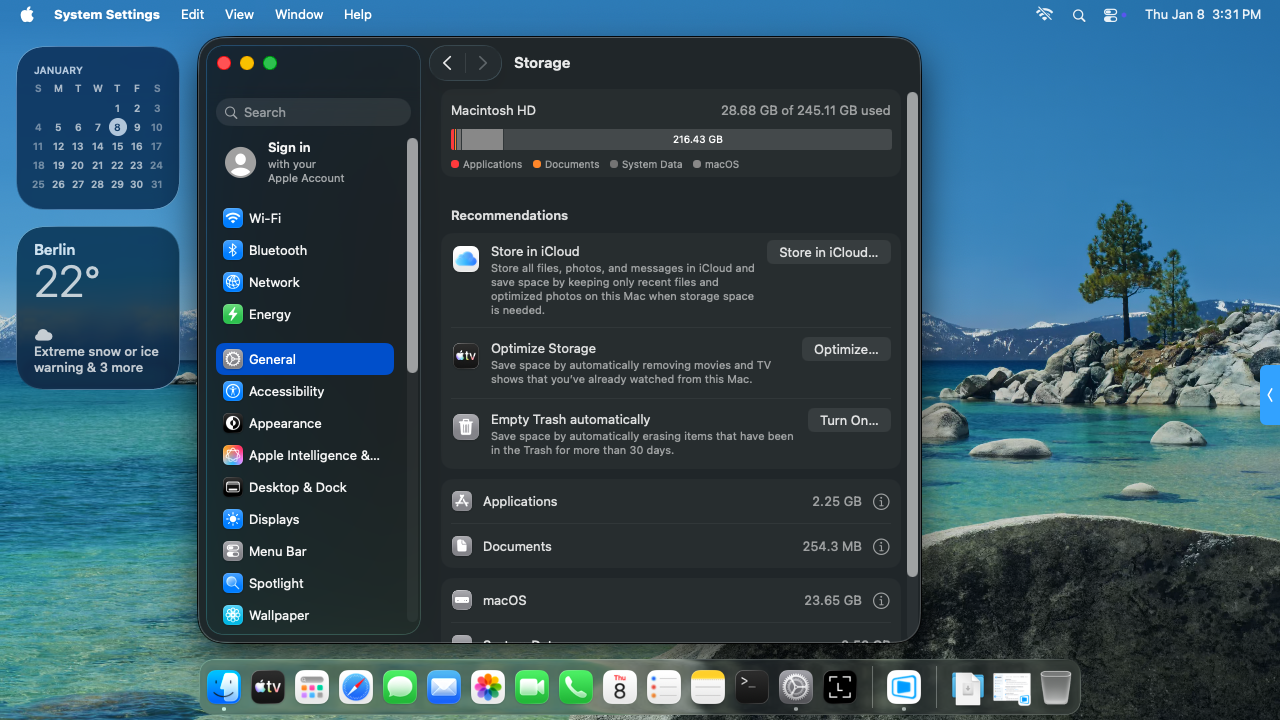Open the Window menu
This screenshot has width=1280, height=720.
[298, 15]
